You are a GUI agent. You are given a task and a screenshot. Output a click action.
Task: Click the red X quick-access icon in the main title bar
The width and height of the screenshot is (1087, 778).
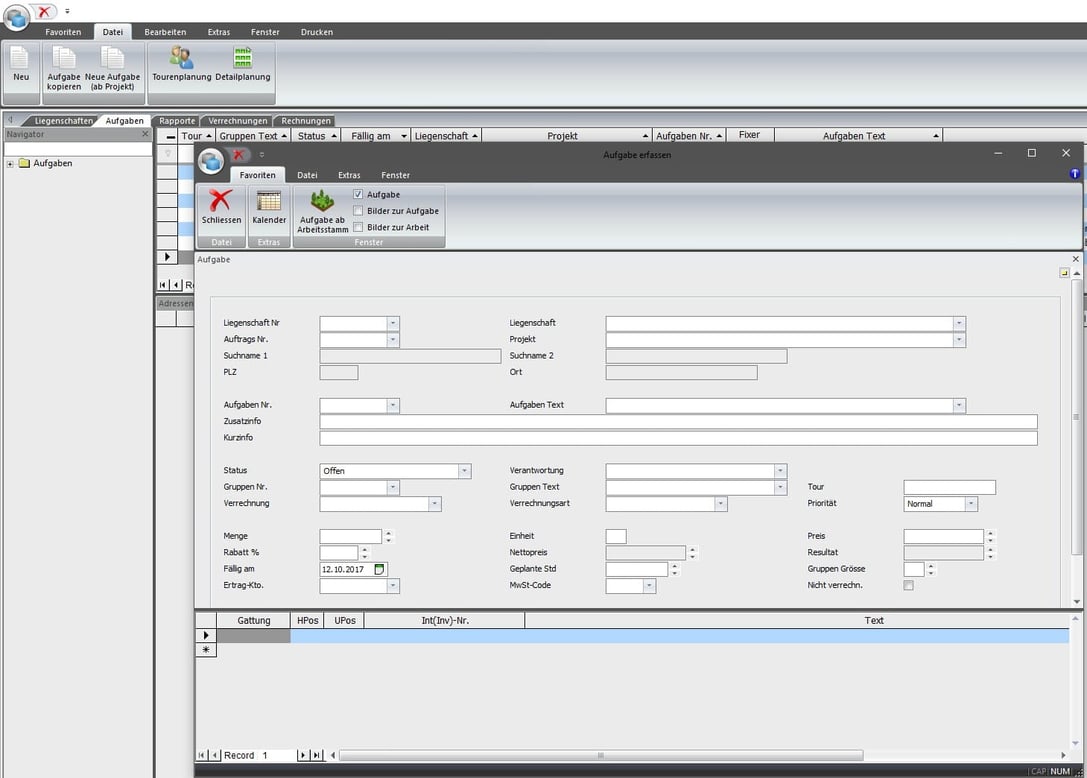click(x=44, y=11)
